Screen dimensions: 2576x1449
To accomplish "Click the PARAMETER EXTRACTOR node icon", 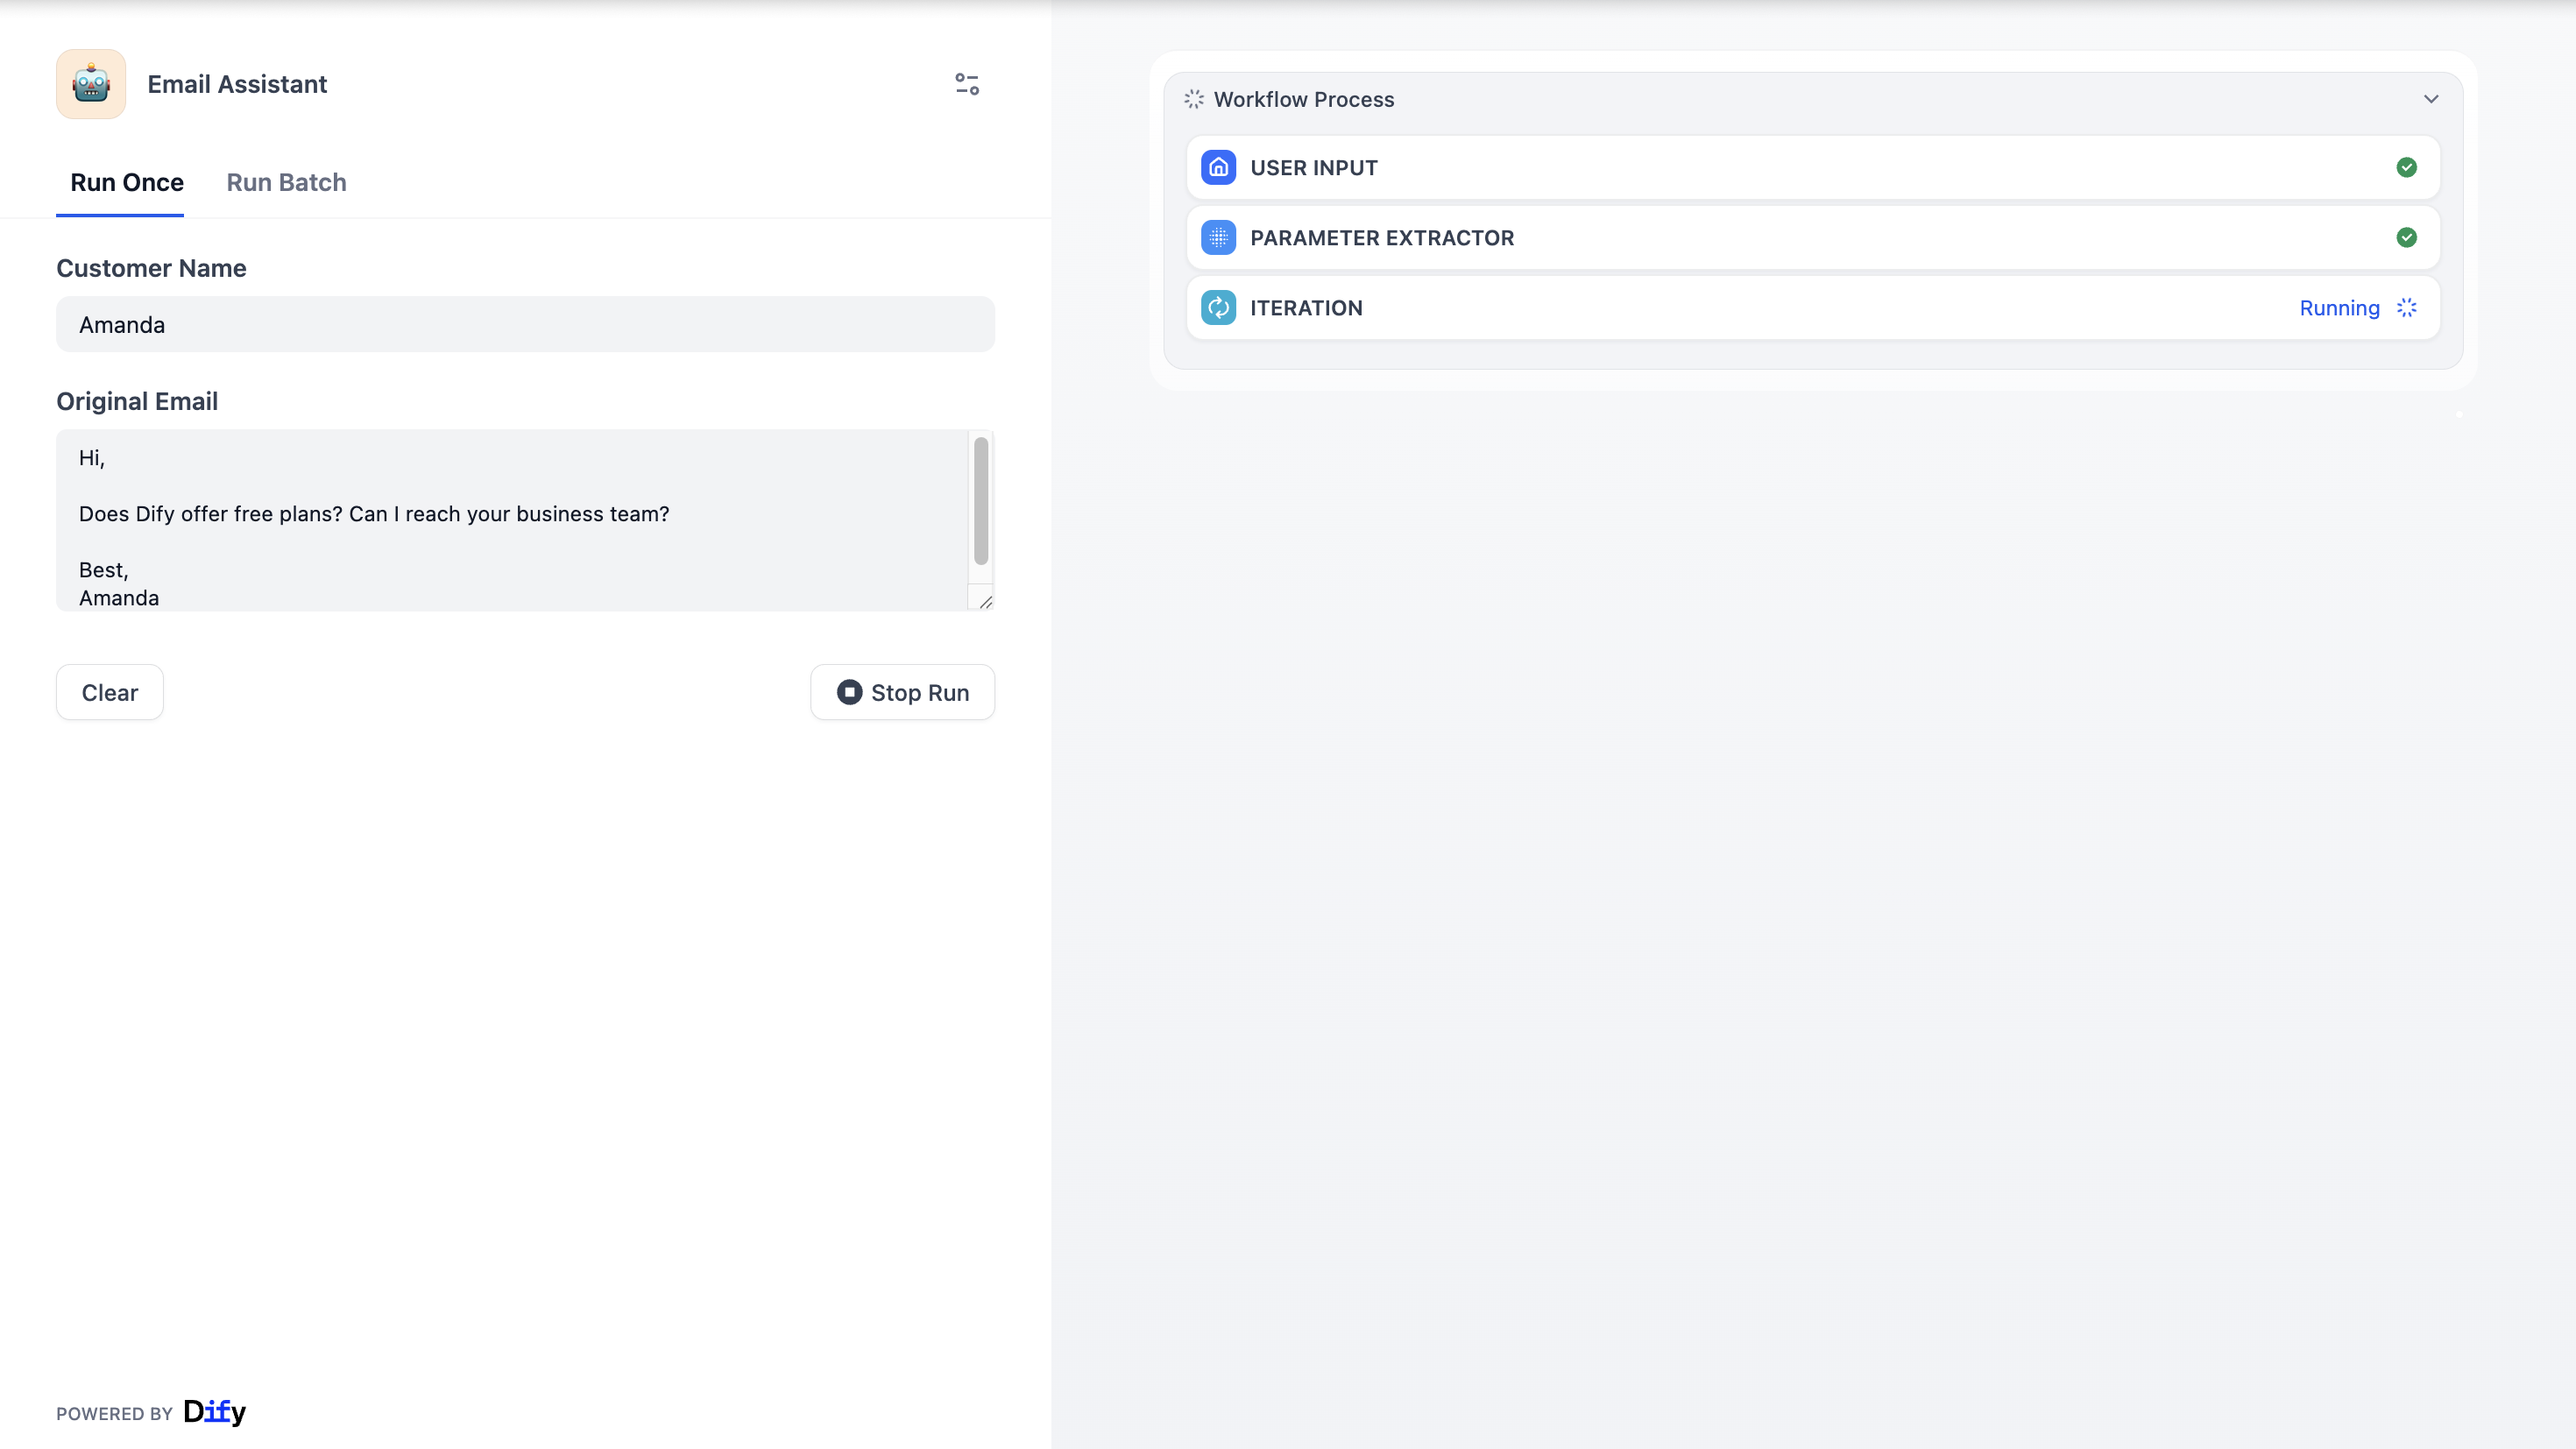I will 1218,237.
